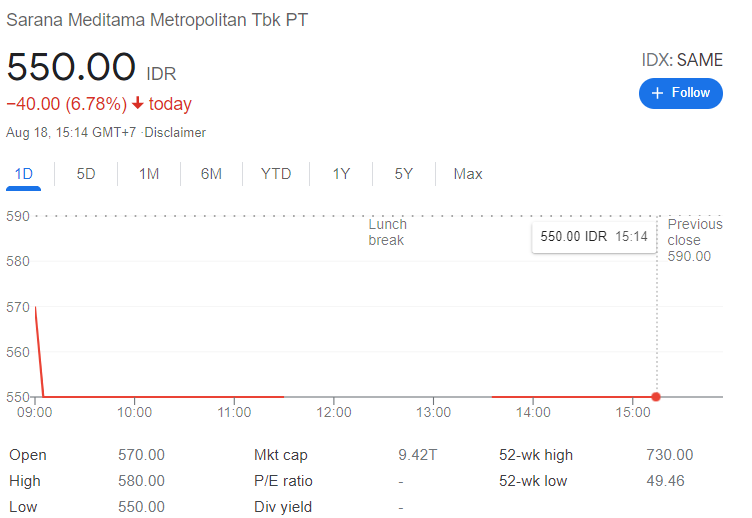This screenshot has width=752, height=518.
Task: Click the Lunch break chart label
Action: 388,232
